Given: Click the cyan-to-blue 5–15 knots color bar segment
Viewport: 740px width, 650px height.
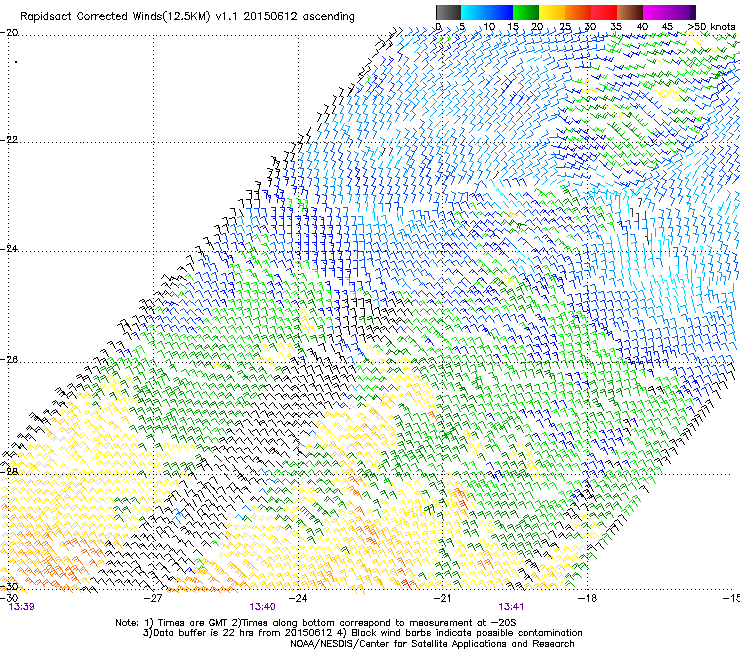Looking at the screenshot, I should click(487, 12).
